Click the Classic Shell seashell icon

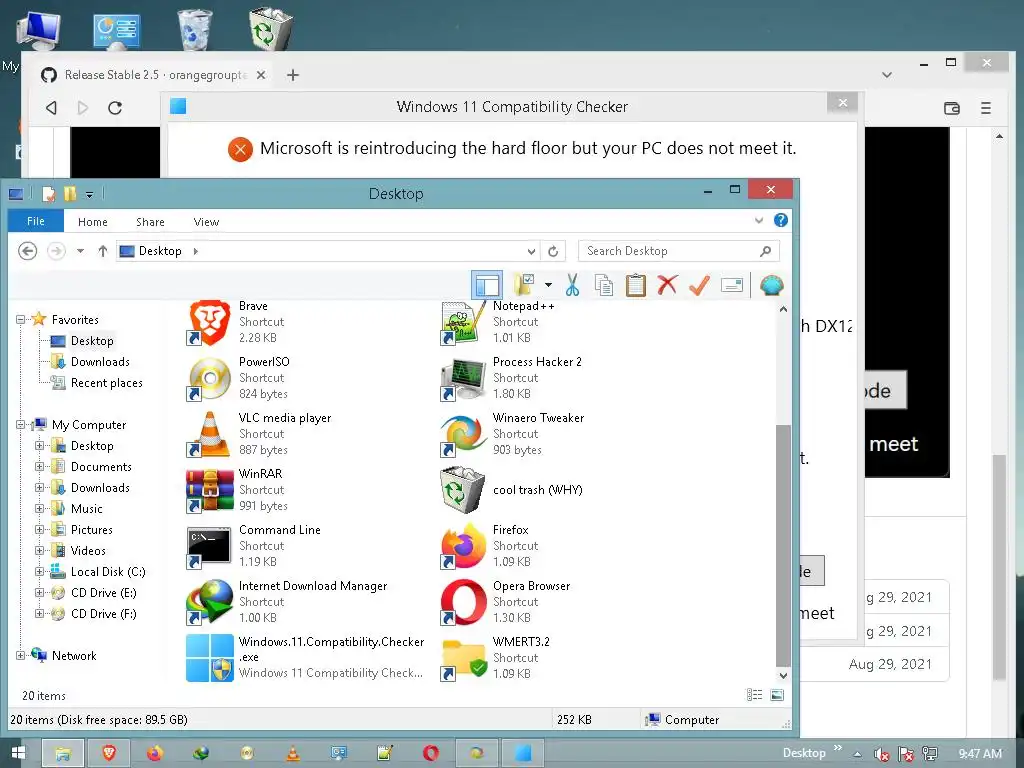[772, 285]
